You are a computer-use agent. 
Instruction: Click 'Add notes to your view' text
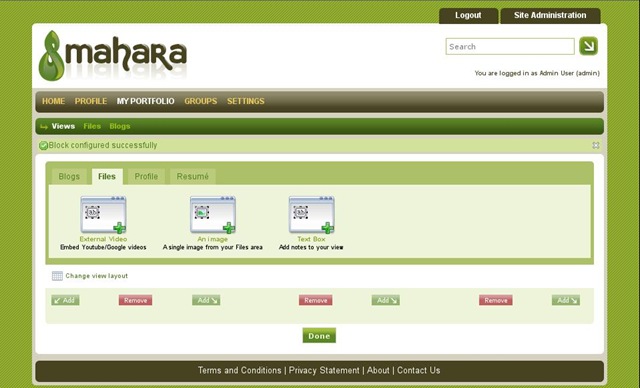311,247
